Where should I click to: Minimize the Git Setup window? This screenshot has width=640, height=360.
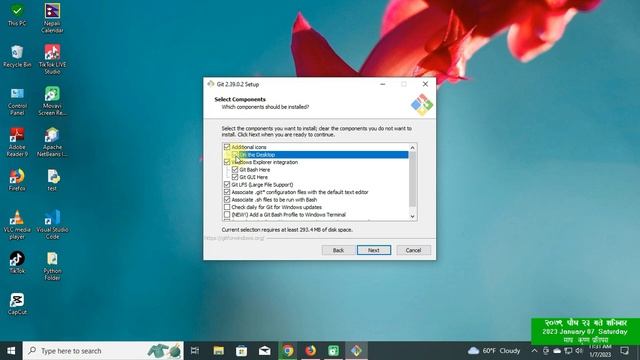tap(382, 84)
